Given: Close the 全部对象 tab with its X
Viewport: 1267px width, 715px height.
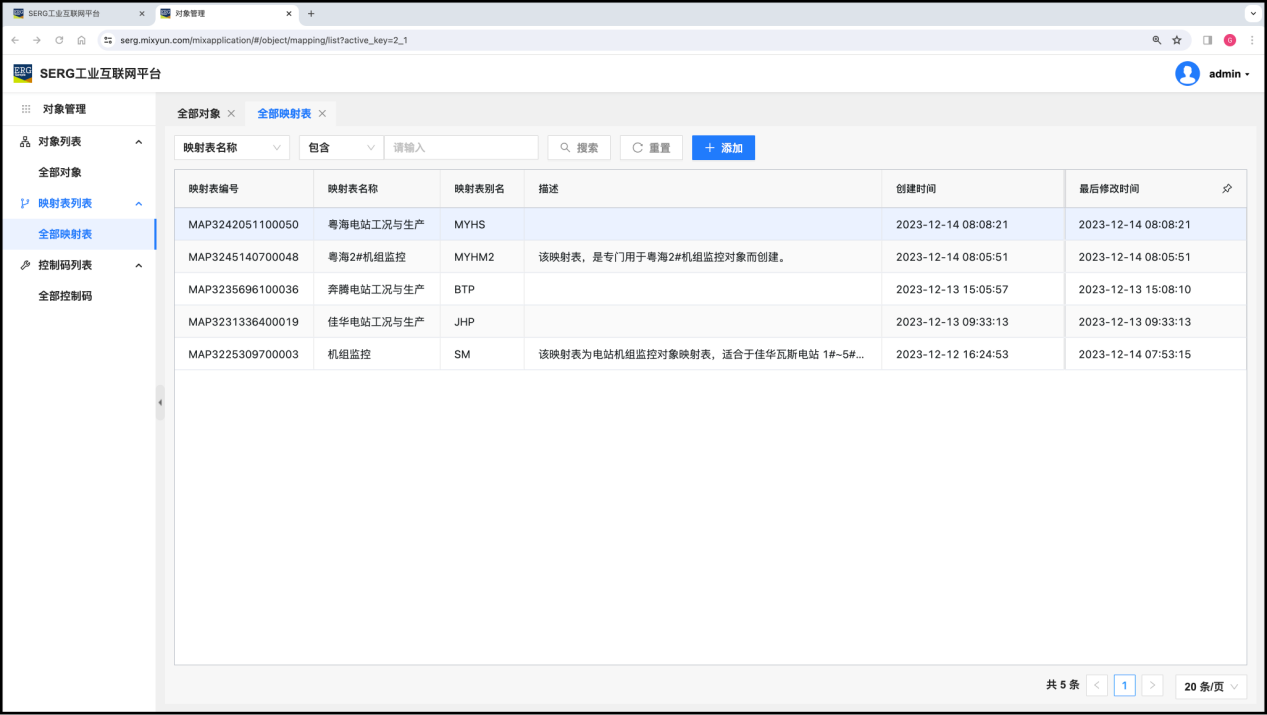Looking at the screenshot, I should (231, 114).
